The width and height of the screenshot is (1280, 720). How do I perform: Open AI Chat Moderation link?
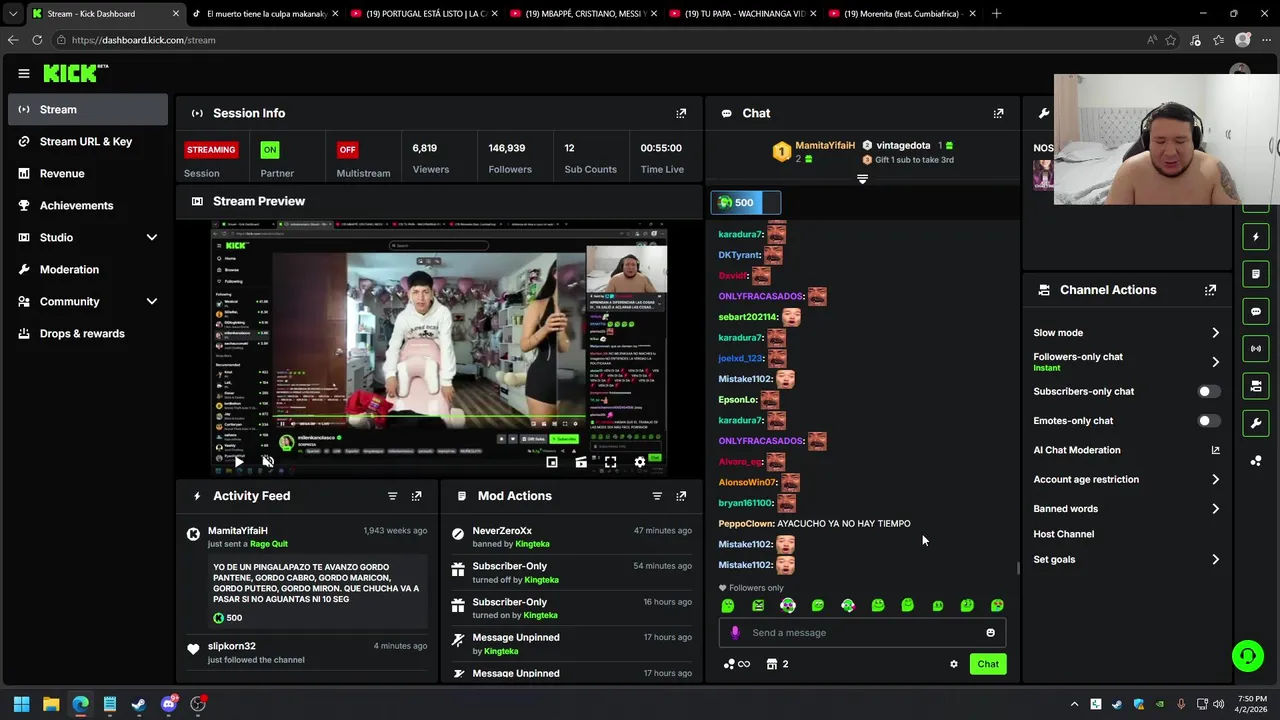pos(1127,450)
